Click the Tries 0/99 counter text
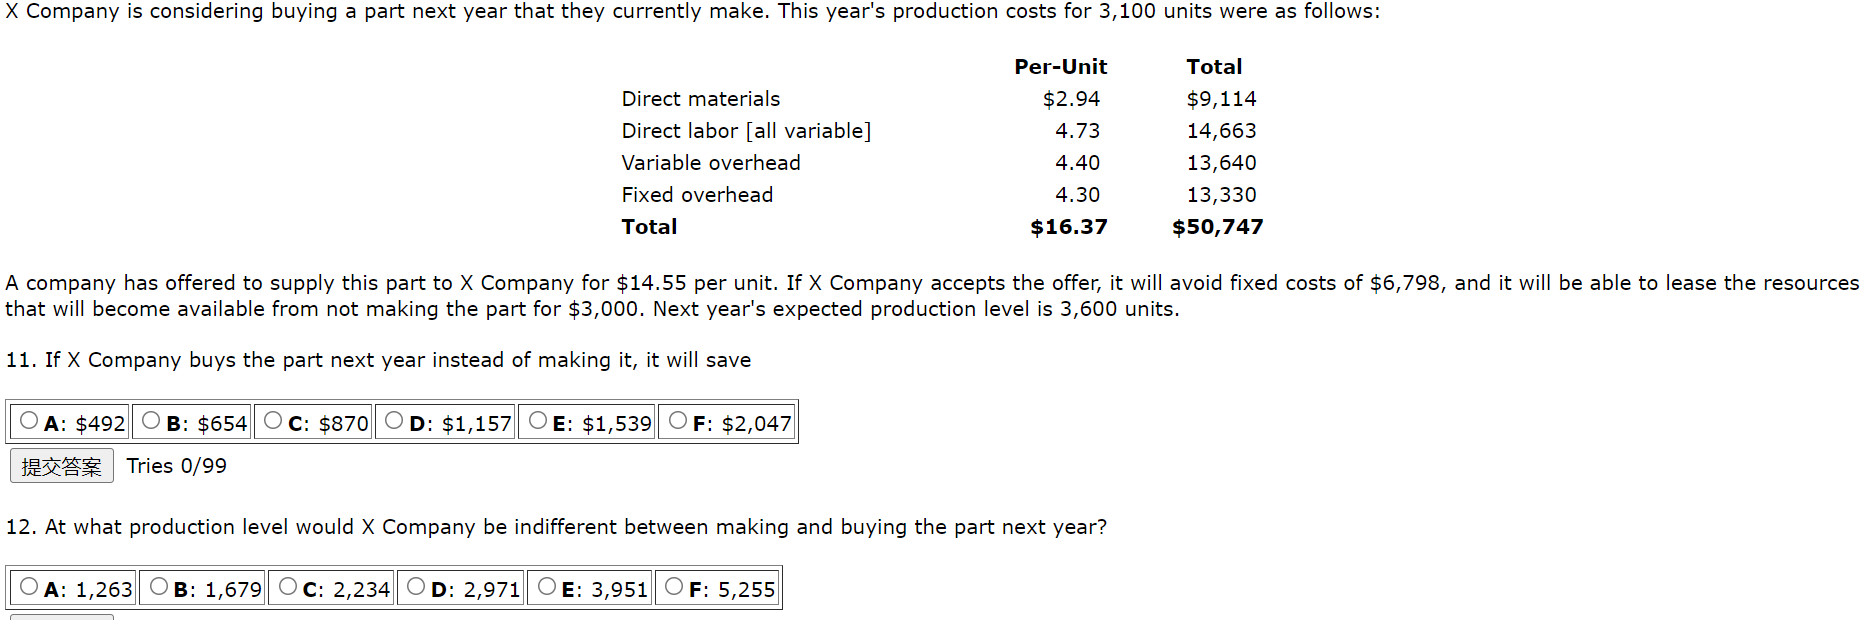 [x=176, y=465]
